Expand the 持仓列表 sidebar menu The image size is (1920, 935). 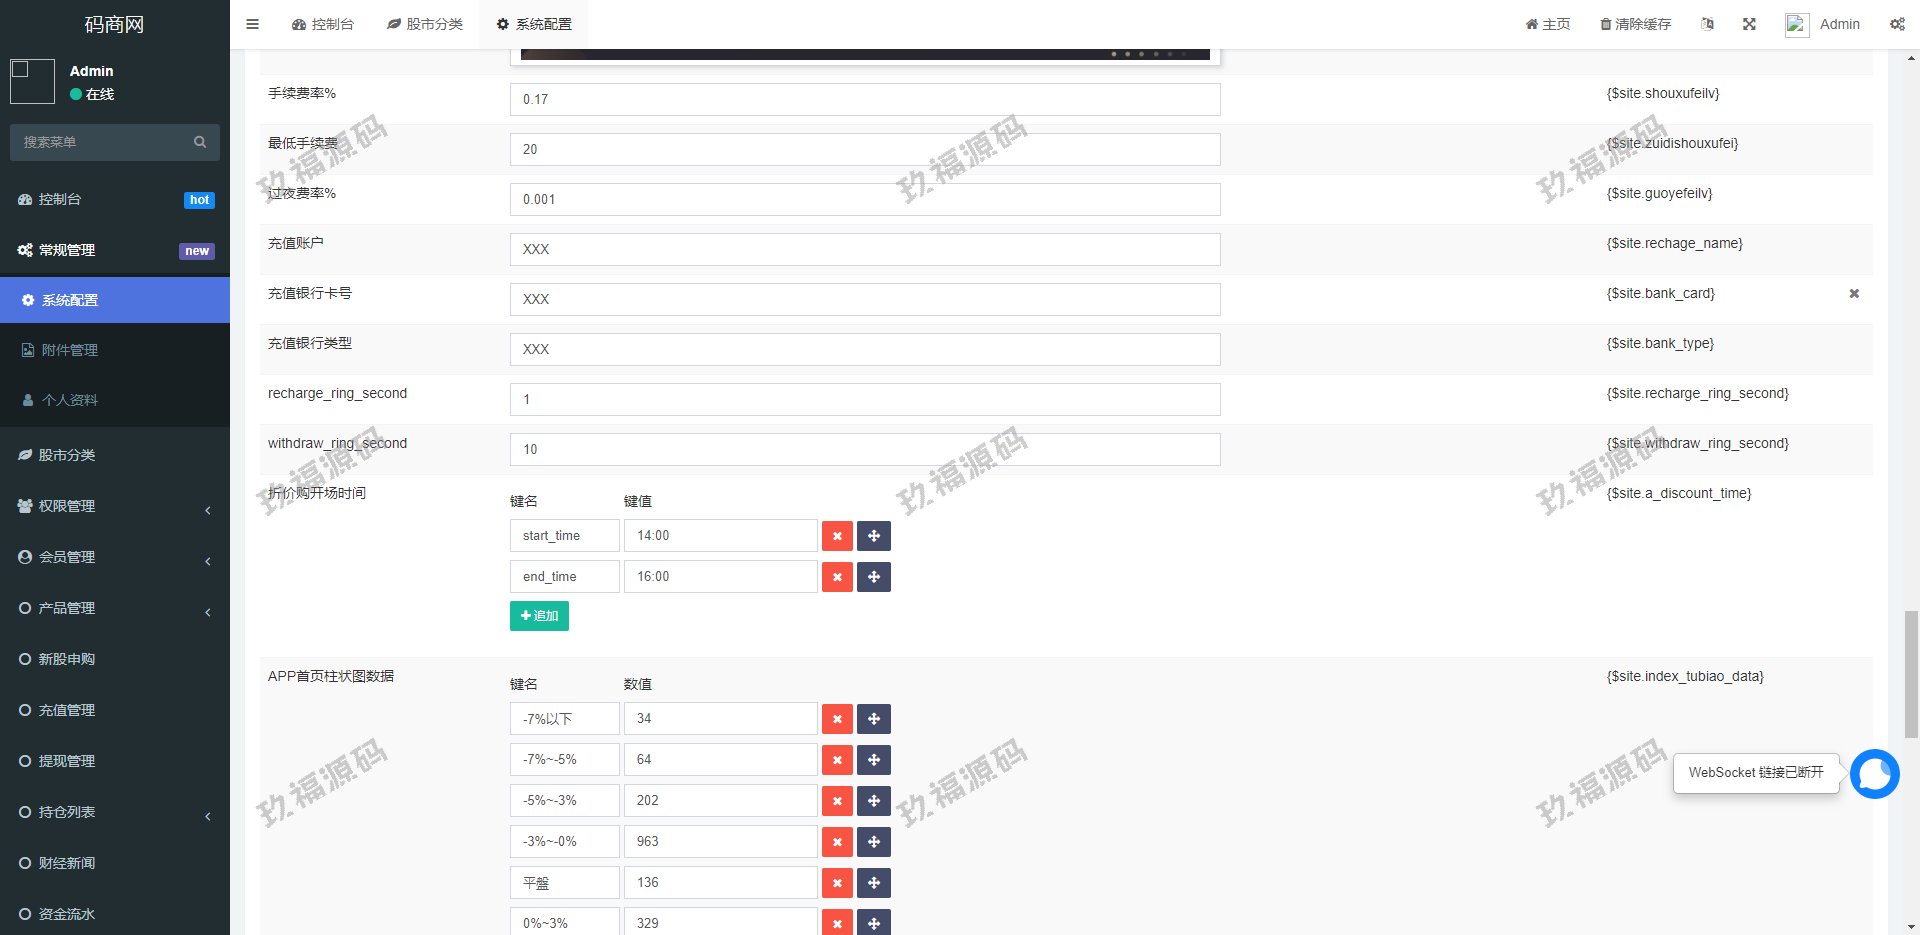pyautogui.click(x=115, y=812)
